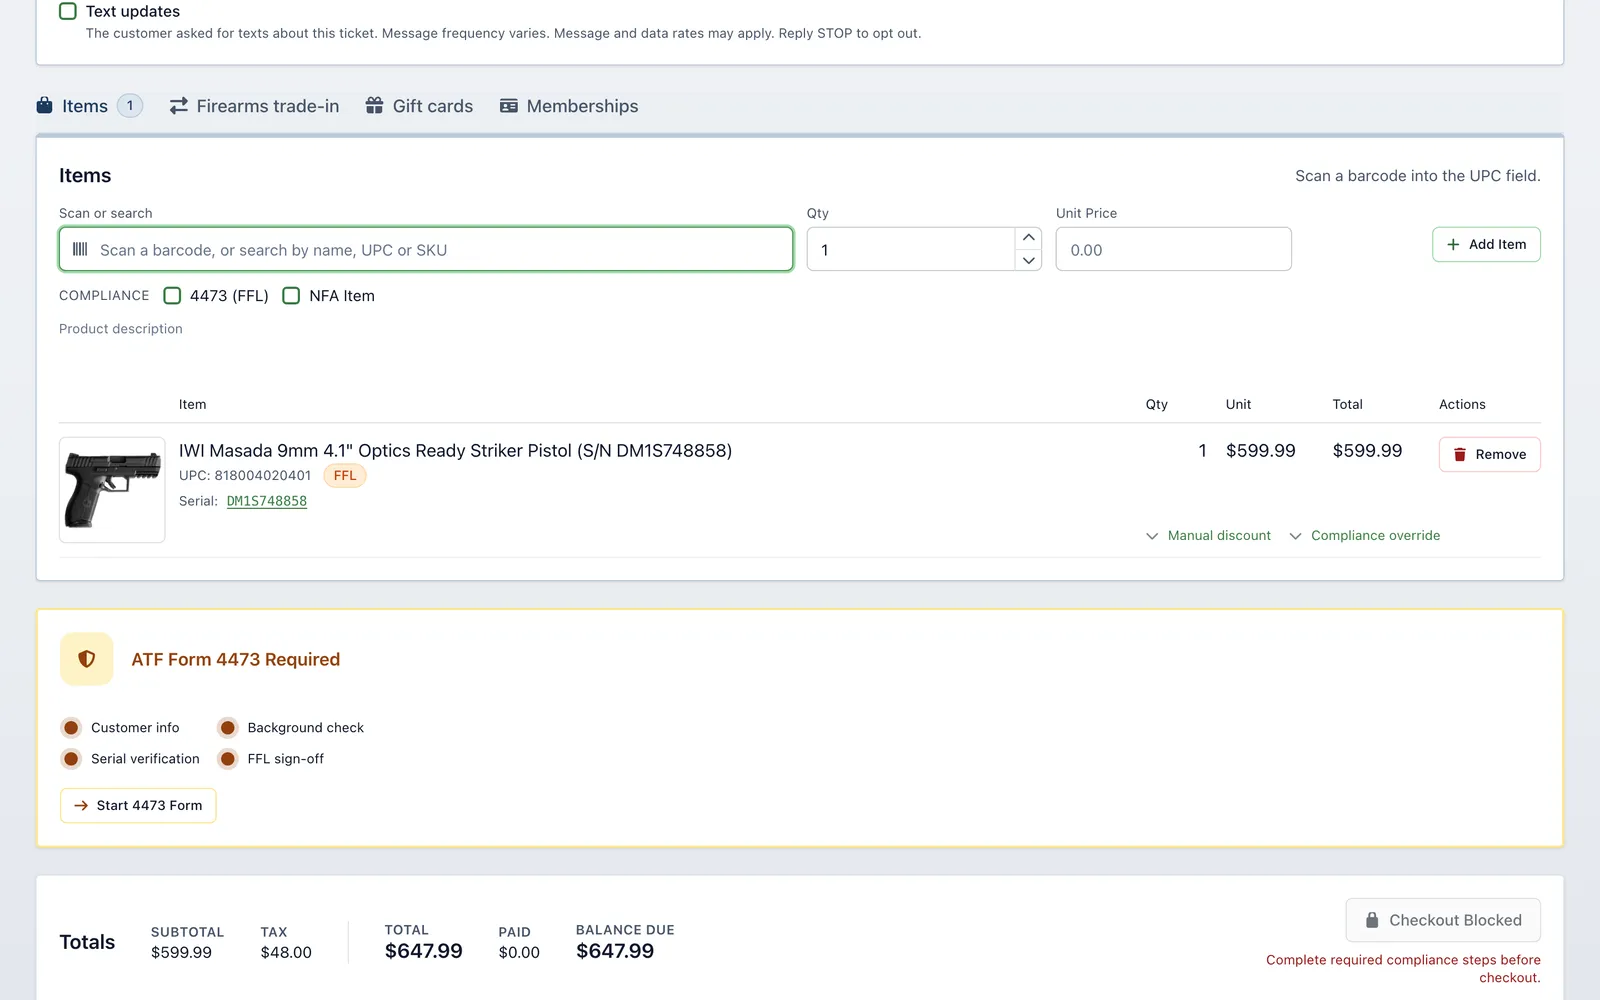
Task: Click the tax amount $48.00
Action: (286, 953)
